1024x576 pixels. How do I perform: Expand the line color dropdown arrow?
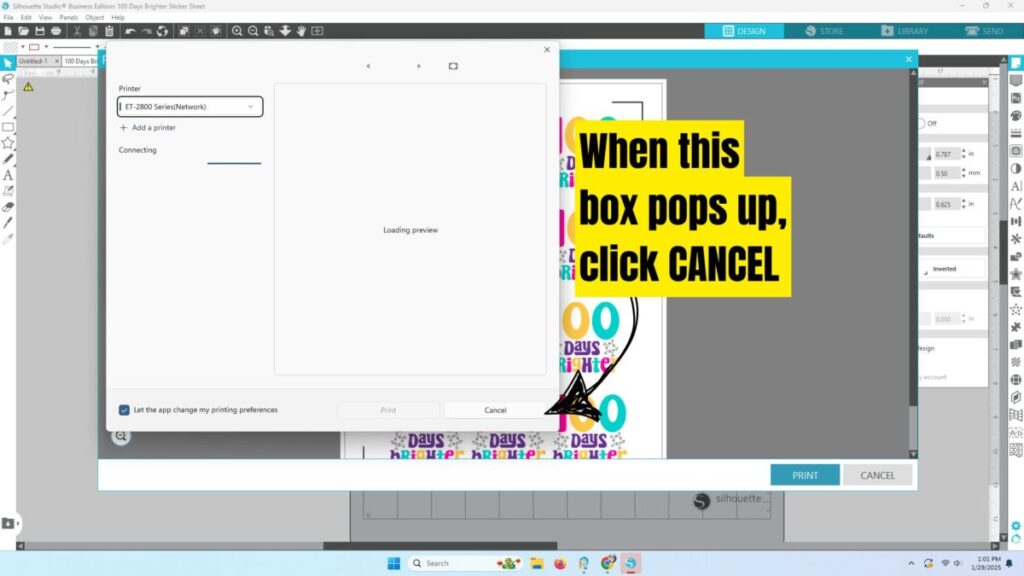(46, 47)
